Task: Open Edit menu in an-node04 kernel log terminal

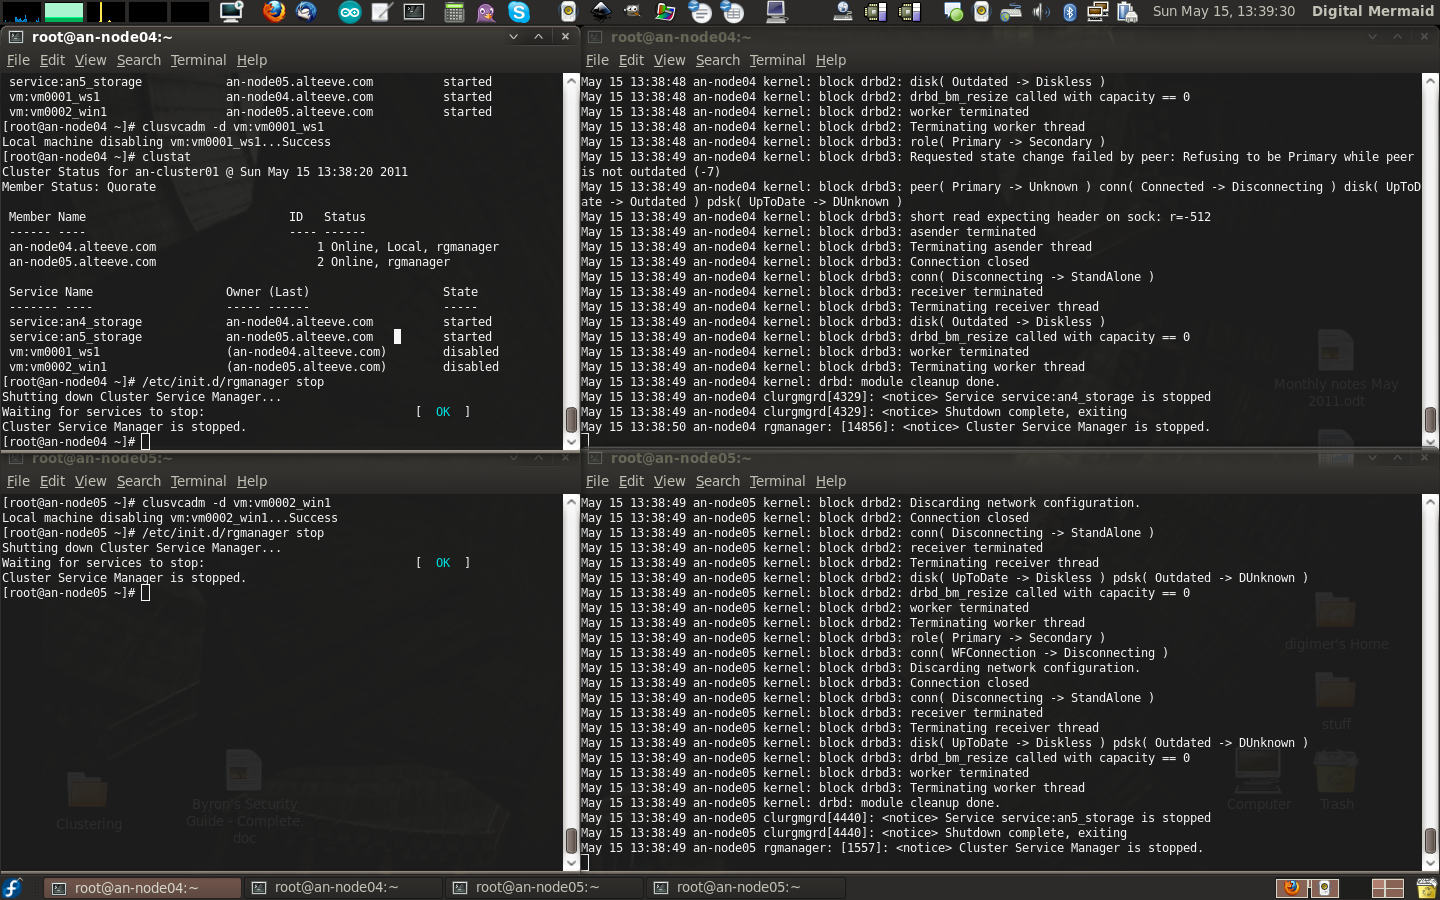Action: click(x=631, y=60)
